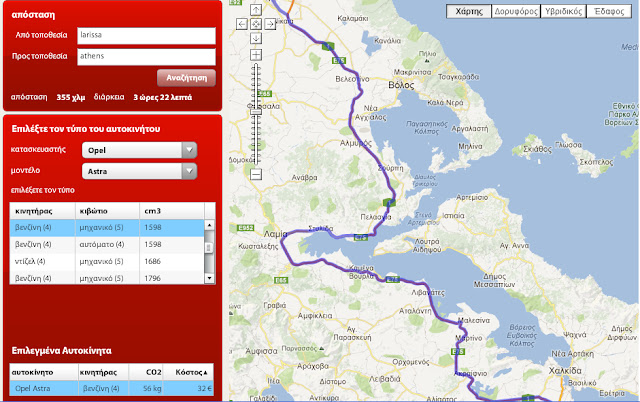Screen dimensions: 640x402
Task: Click the 355 χλμ distance value
Action: click(x=71, y=98)
